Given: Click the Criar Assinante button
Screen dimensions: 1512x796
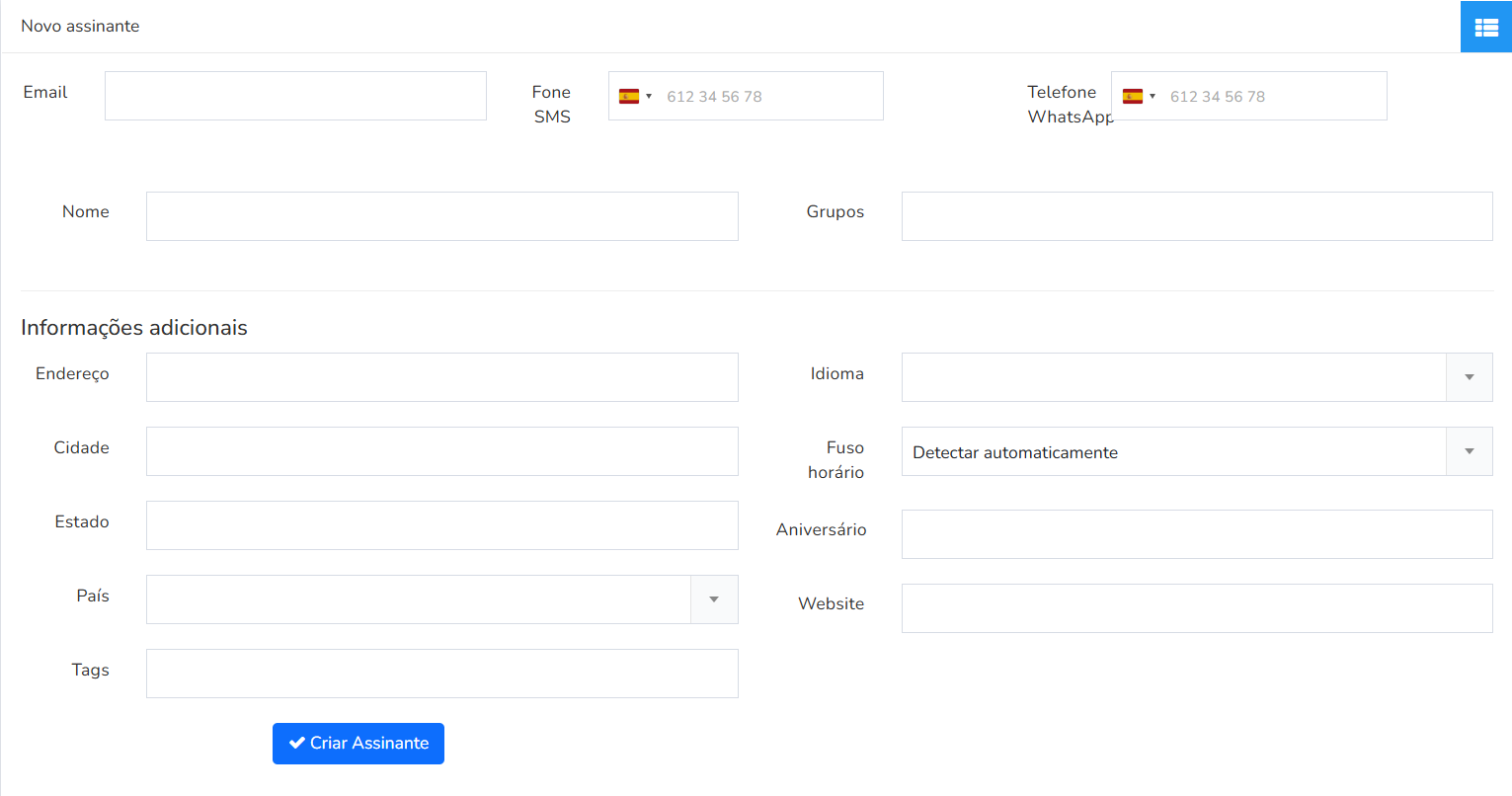Looking at the screenshot, I should tap(358, 743).
